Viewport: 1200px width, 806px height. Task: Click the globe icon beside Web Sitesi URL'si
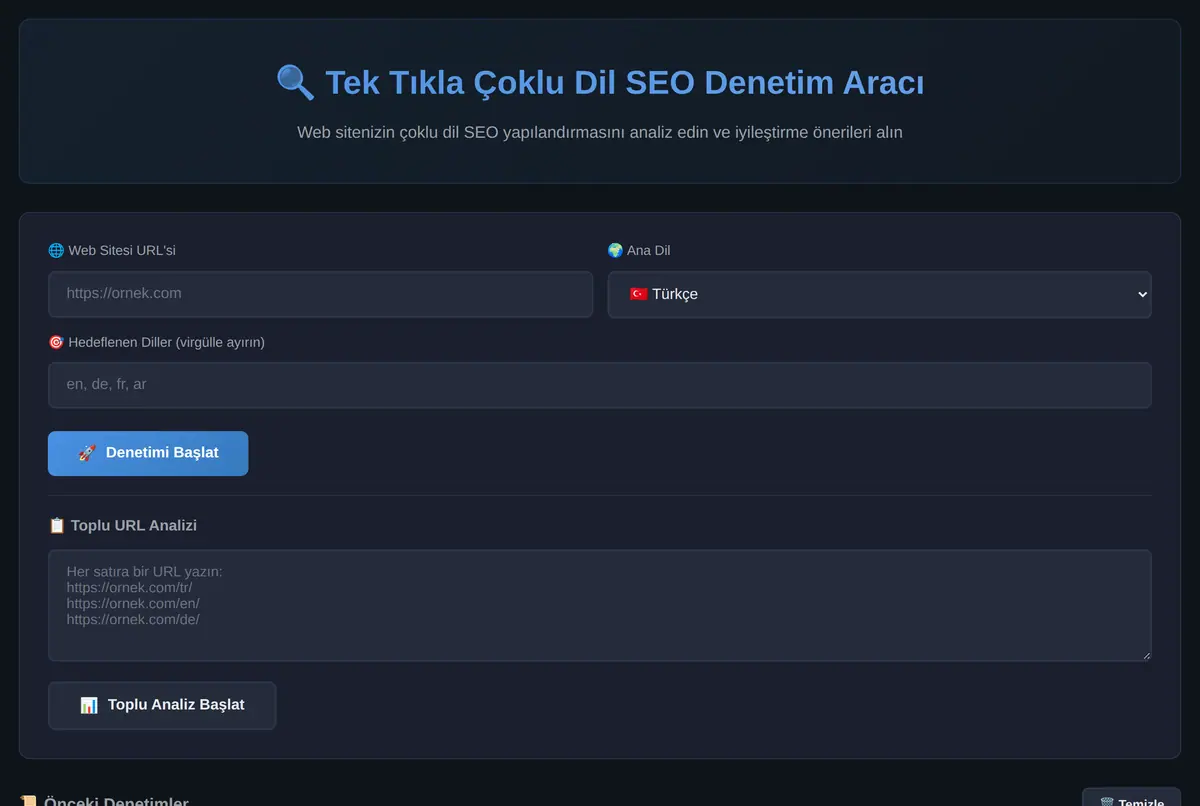tap(56, 250)
